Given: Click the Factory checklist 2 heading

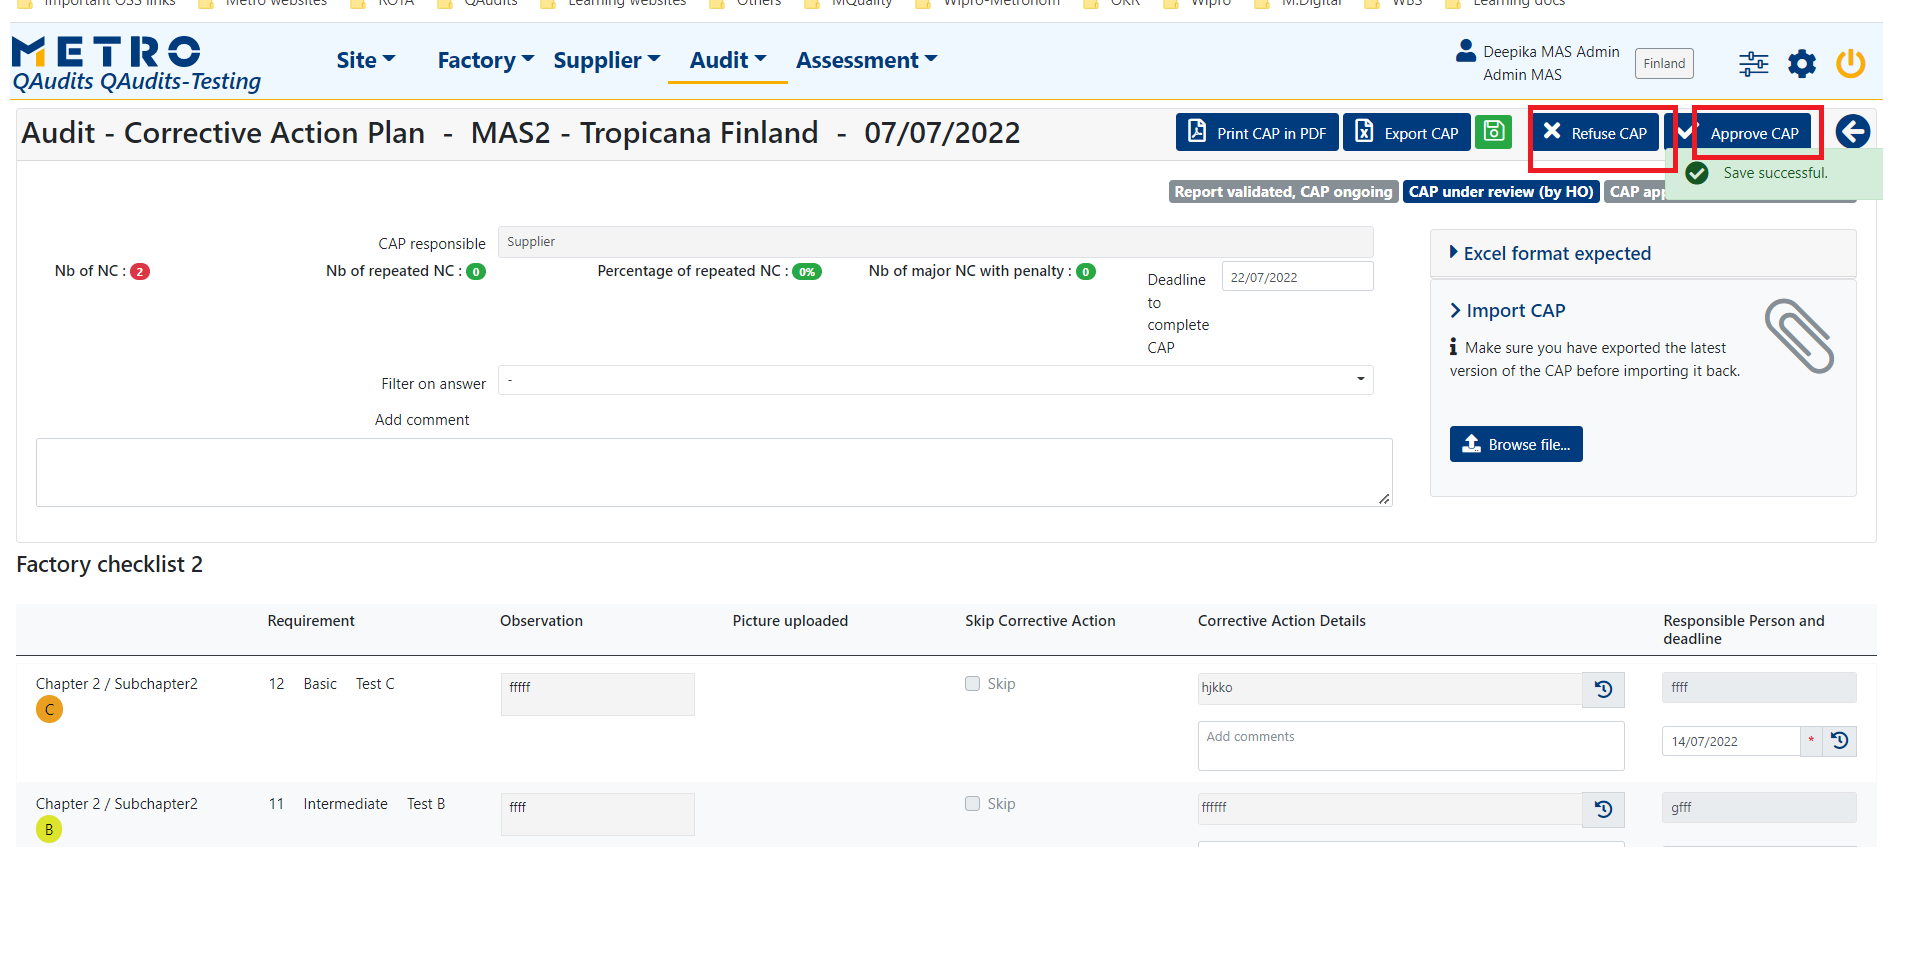Looking at the screenshot, I should point(109,564).
